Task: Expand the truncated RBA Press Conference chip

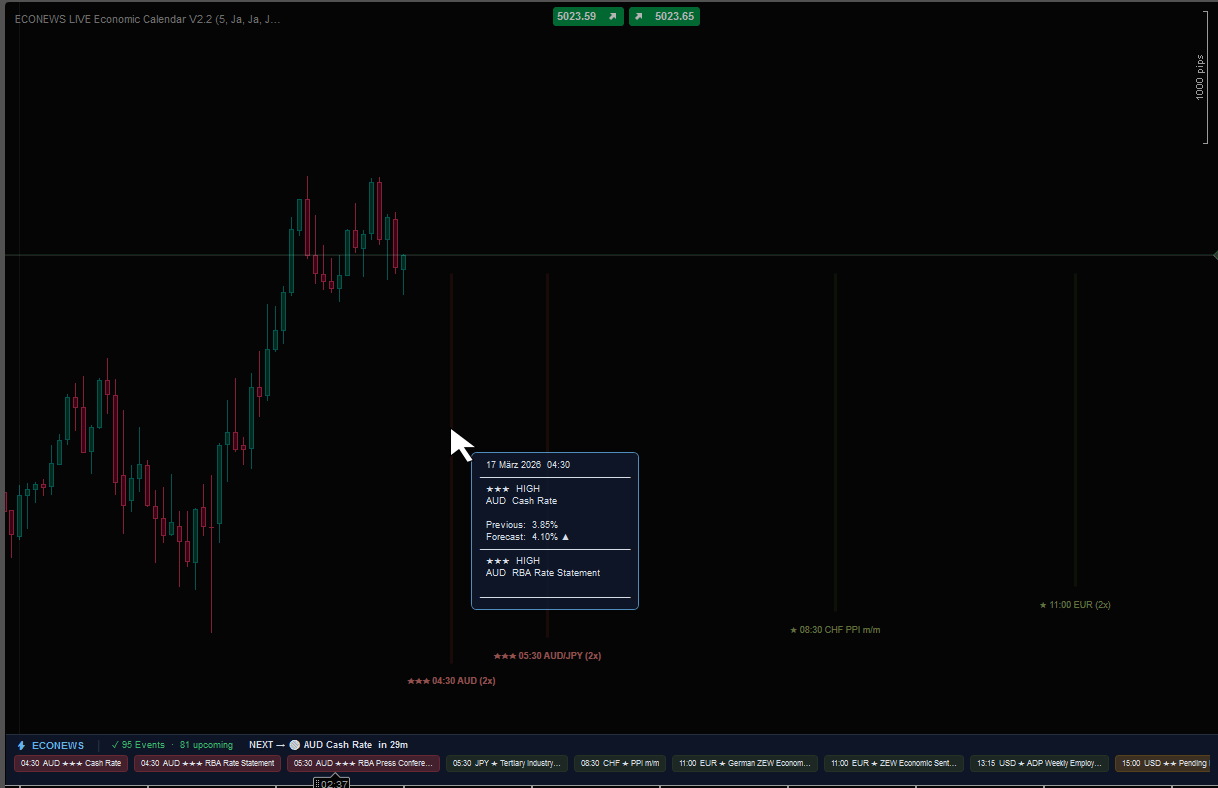Action: click(x=362, y=763)
